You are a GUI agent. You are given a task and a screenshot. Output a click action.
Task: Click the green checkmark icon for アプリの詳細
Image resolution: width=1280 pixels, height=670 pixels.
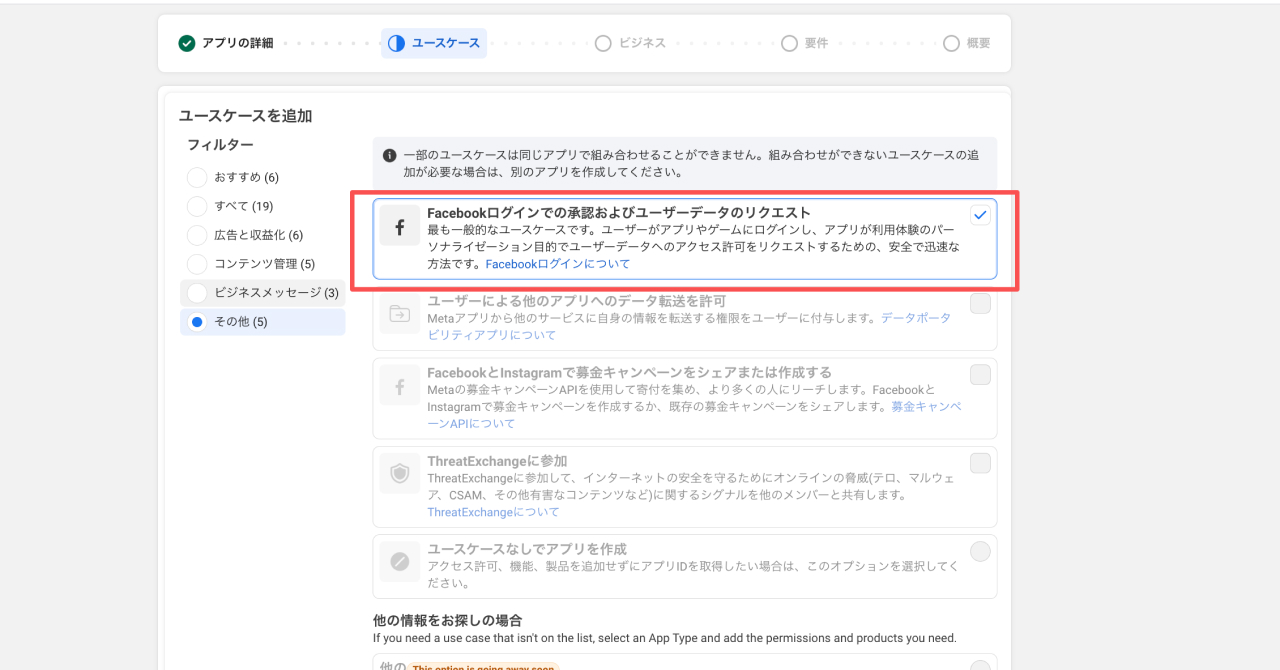click(187, 43)
